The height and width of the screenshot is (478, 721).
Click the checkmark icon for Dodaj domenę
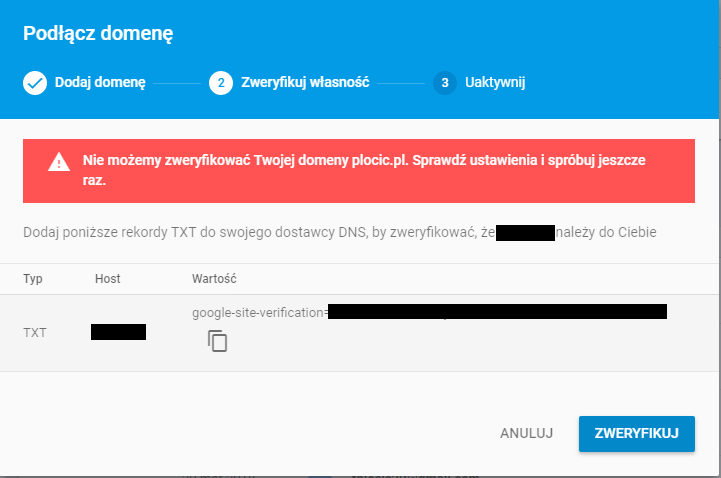tap(35, 83)
